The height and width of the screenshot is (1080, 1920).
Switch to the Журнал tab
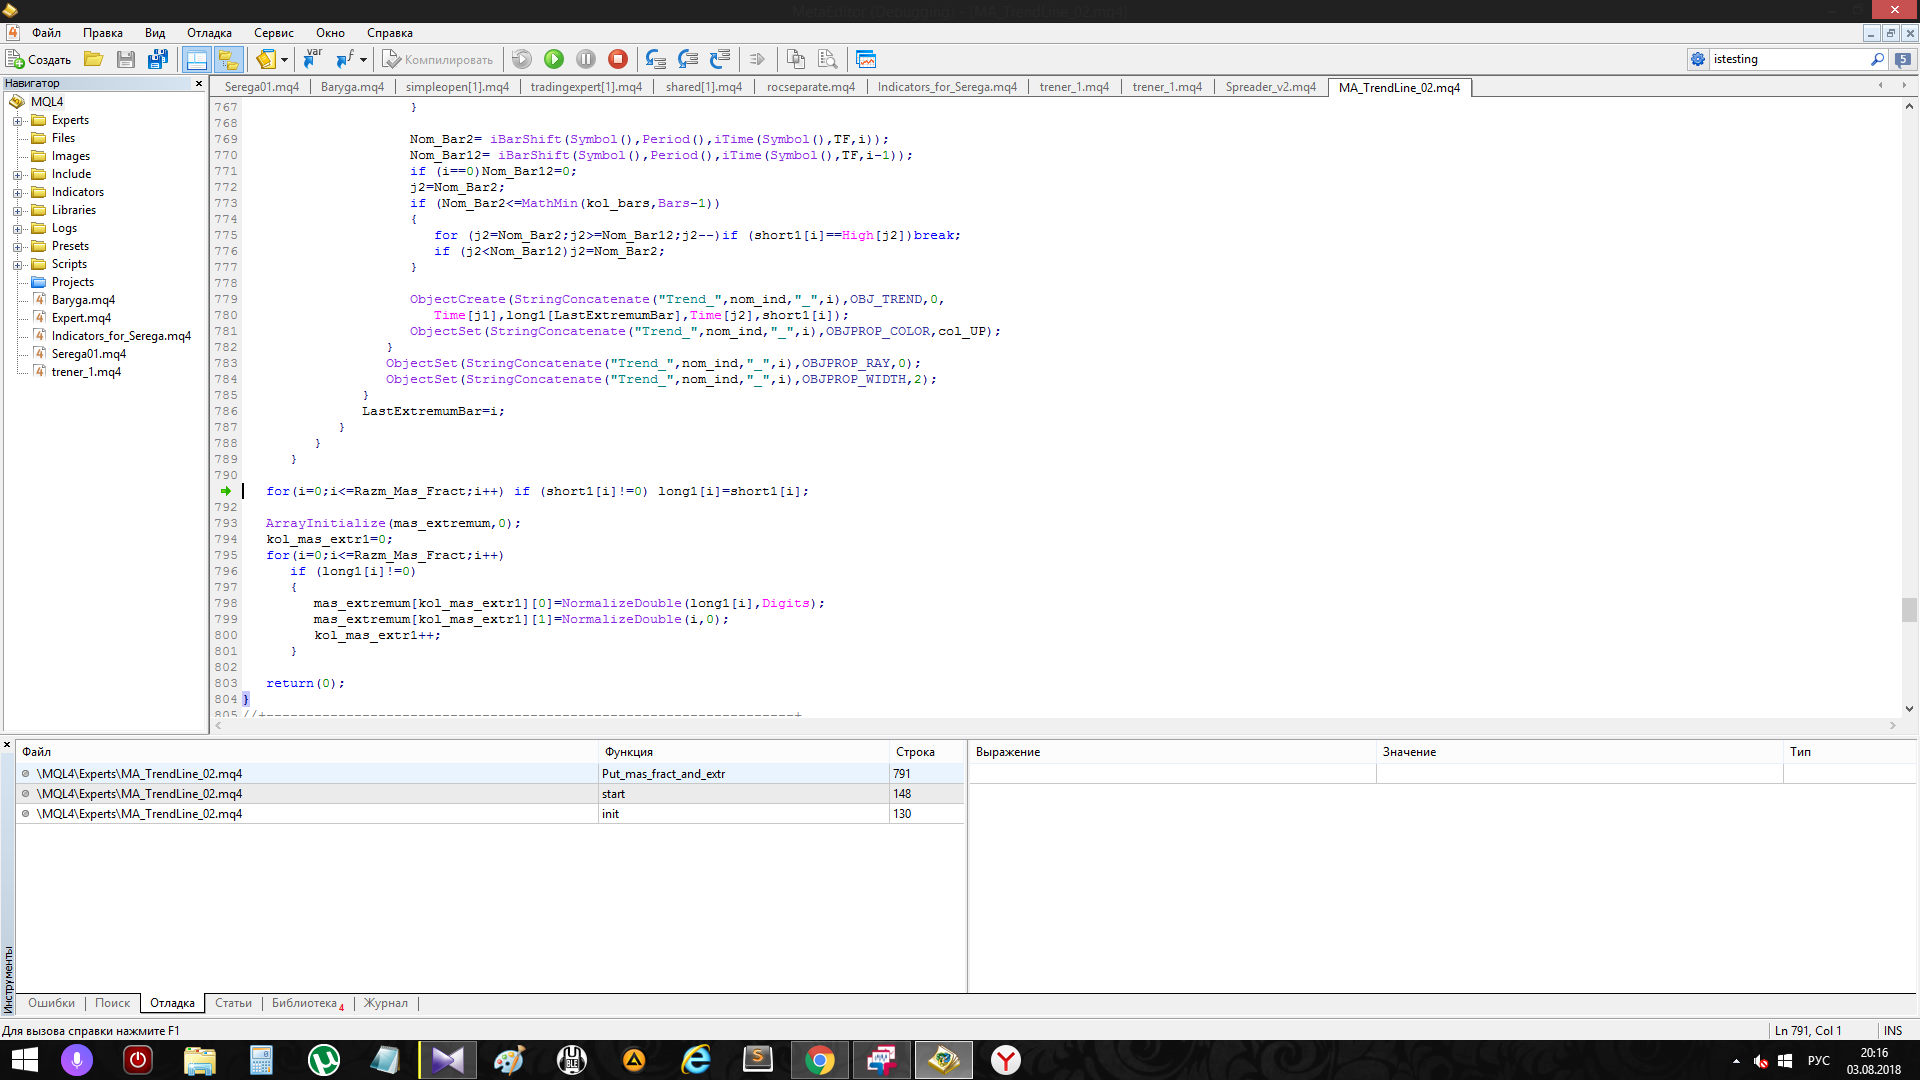pyautogui.click(x=385, y=1003)
